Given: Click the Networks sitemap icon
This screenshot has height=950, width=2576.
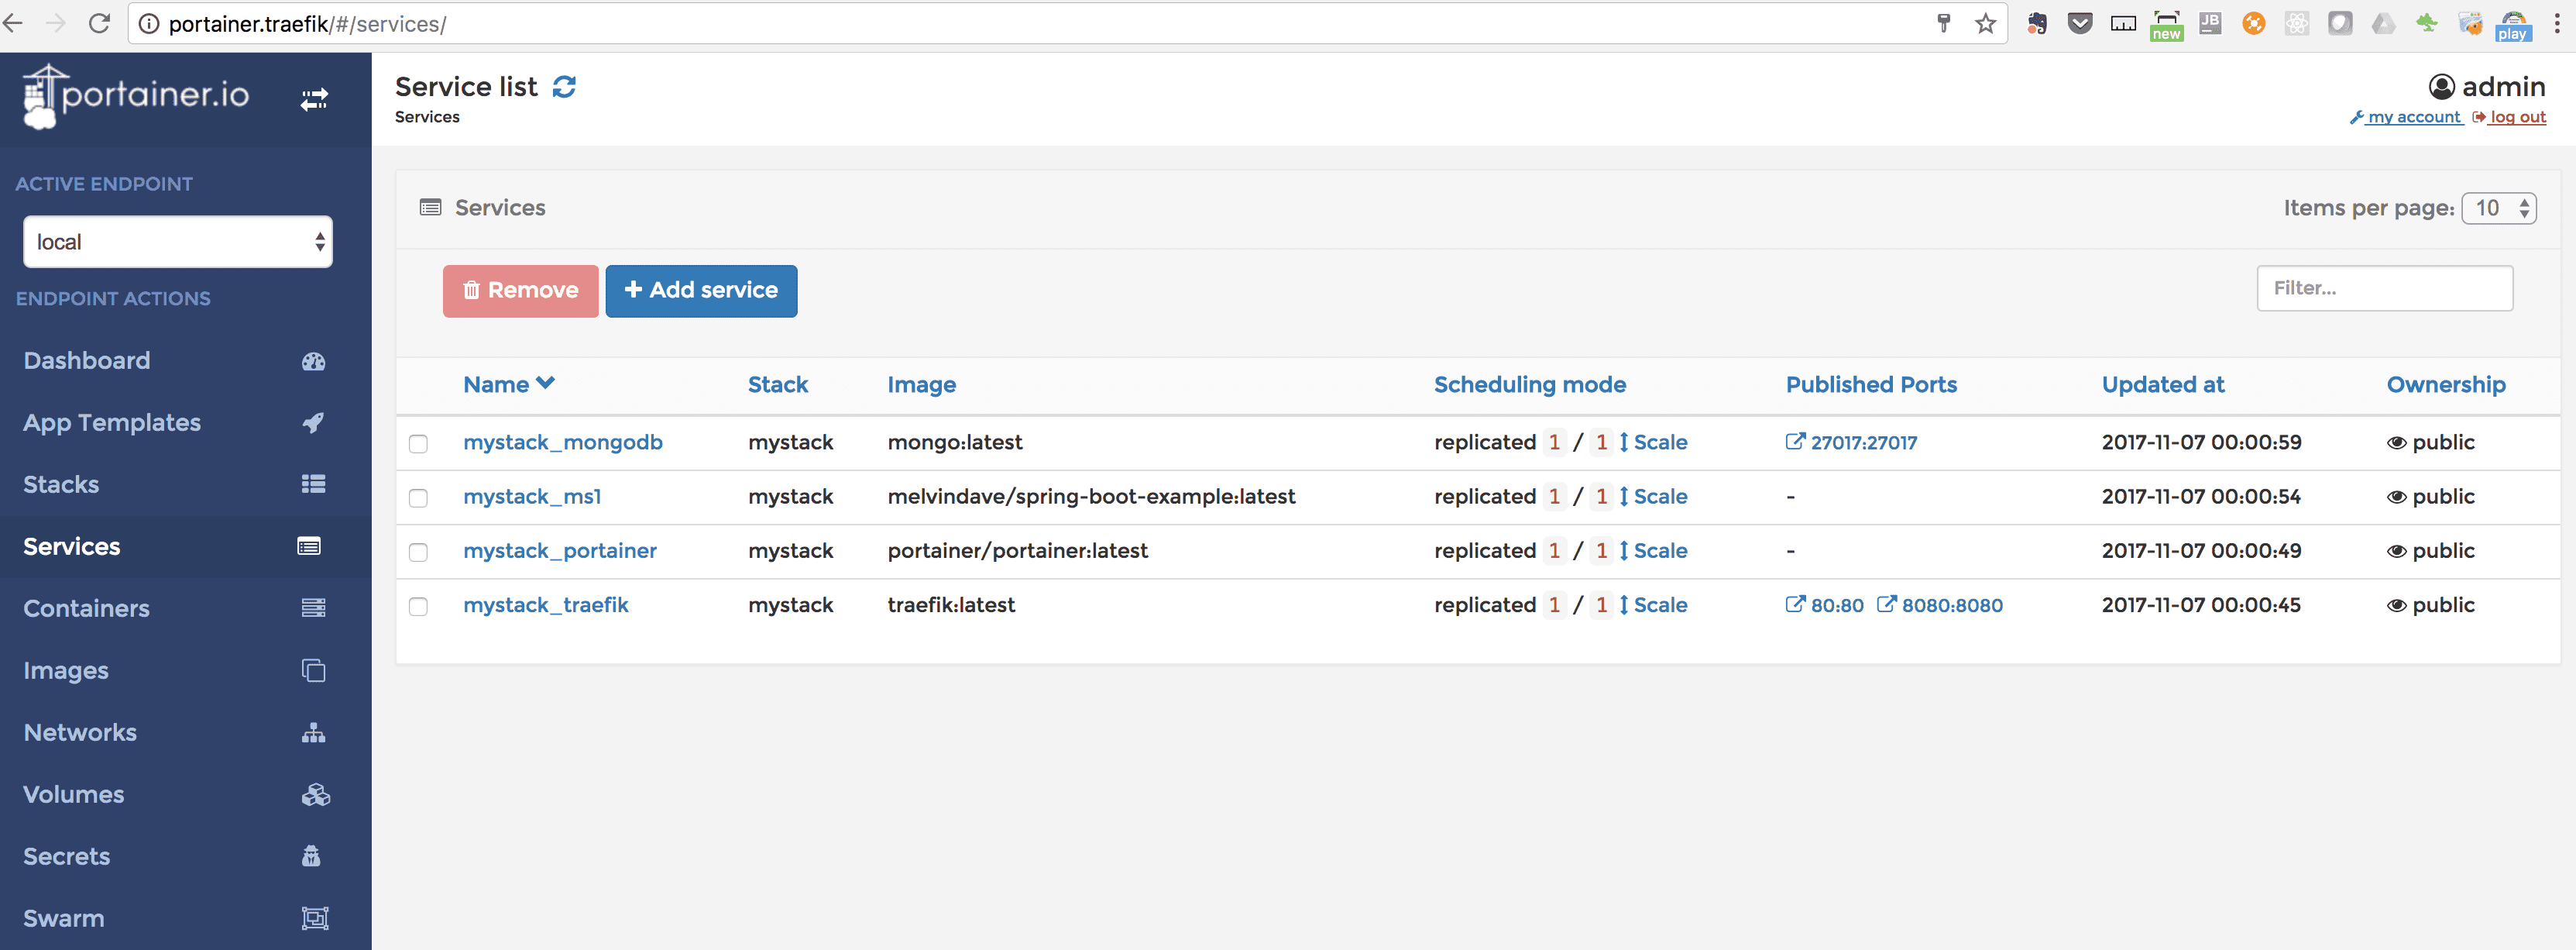Looking at the screenshot, I should click(313, 733).
